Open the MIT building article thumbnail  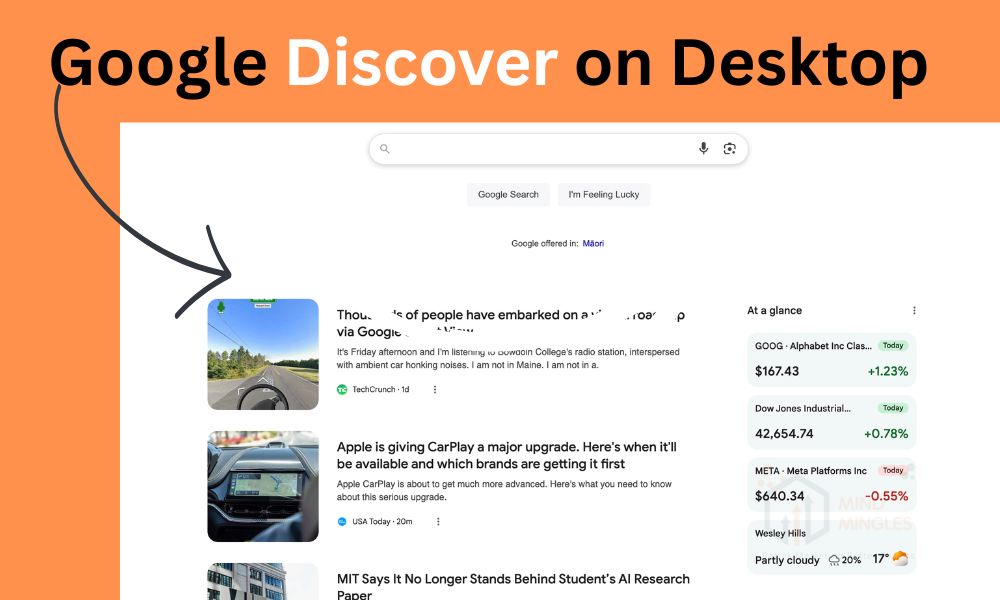coord(263,582)
